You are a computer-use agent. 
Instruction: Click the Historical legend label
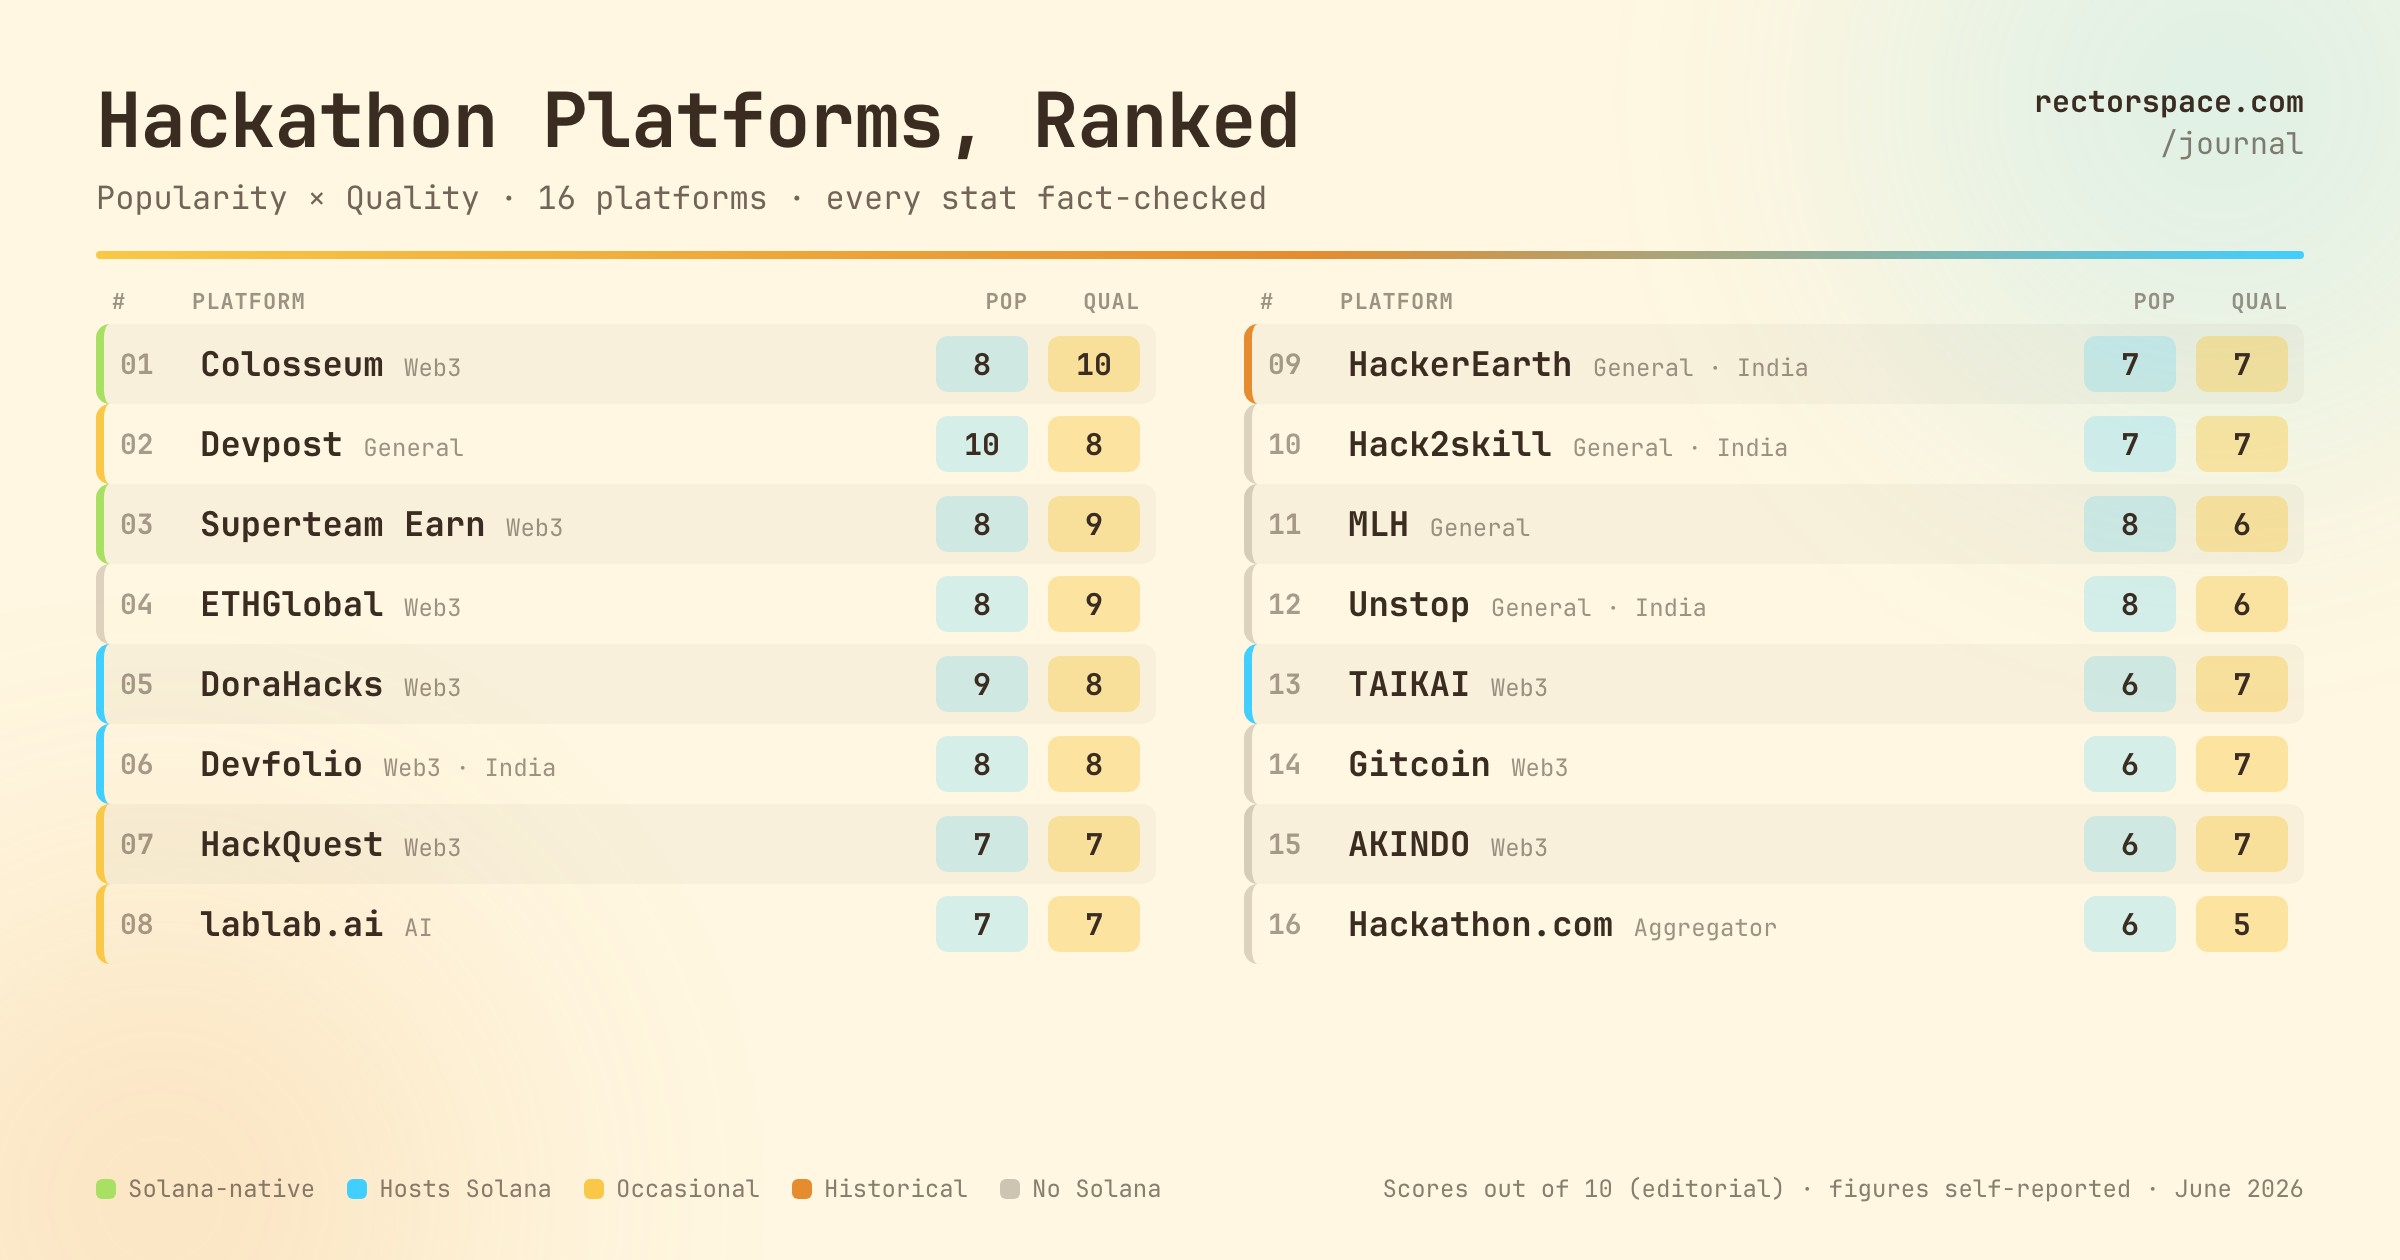[896, 1189]
